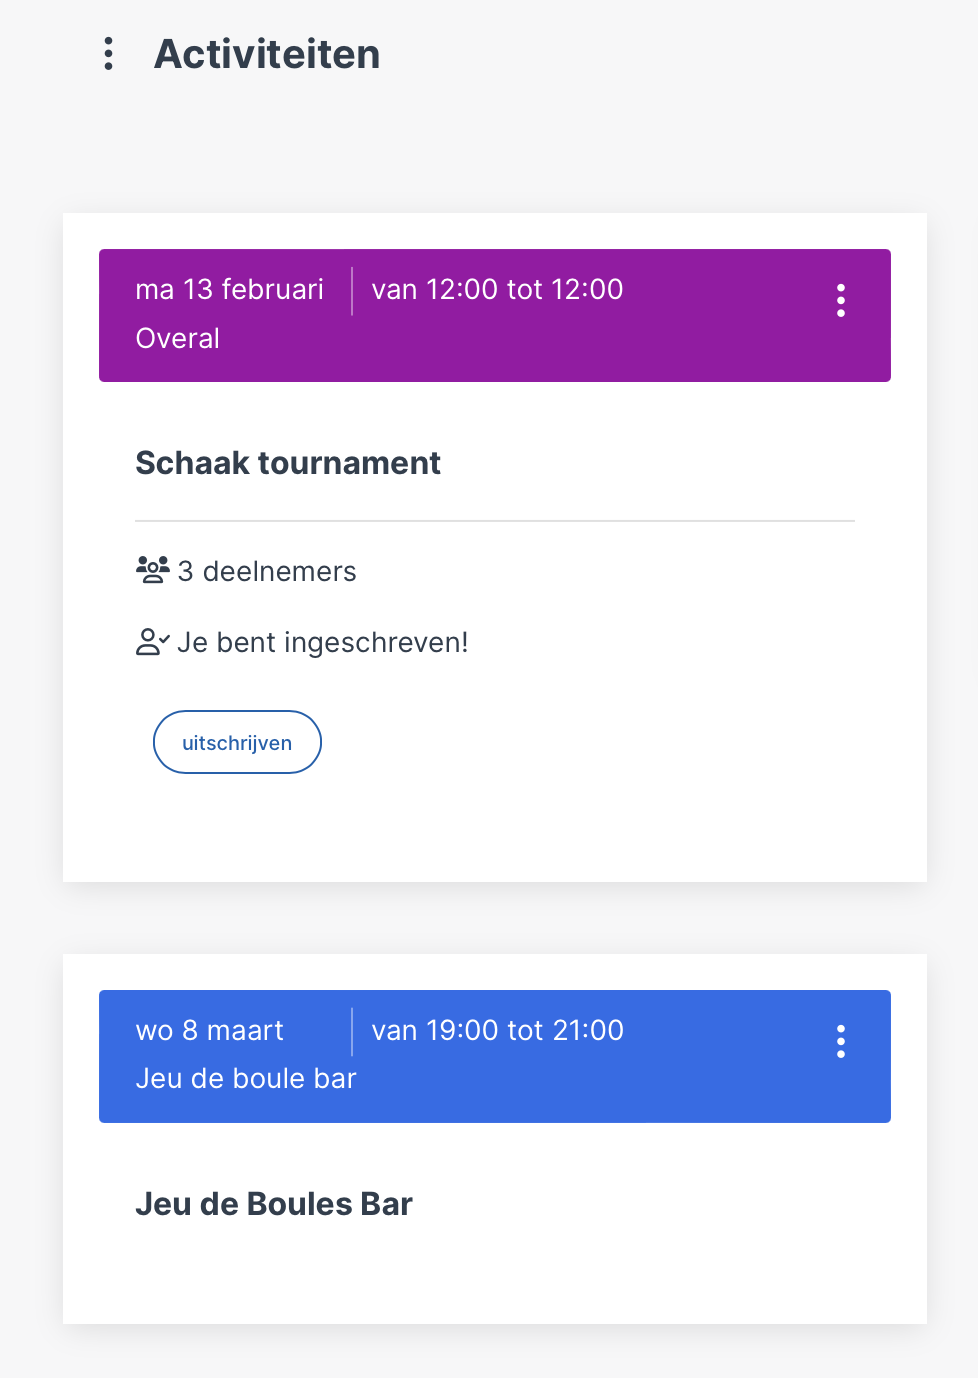
Task: Click the Jeu de boule bar location
Action: coord(246,1078)
